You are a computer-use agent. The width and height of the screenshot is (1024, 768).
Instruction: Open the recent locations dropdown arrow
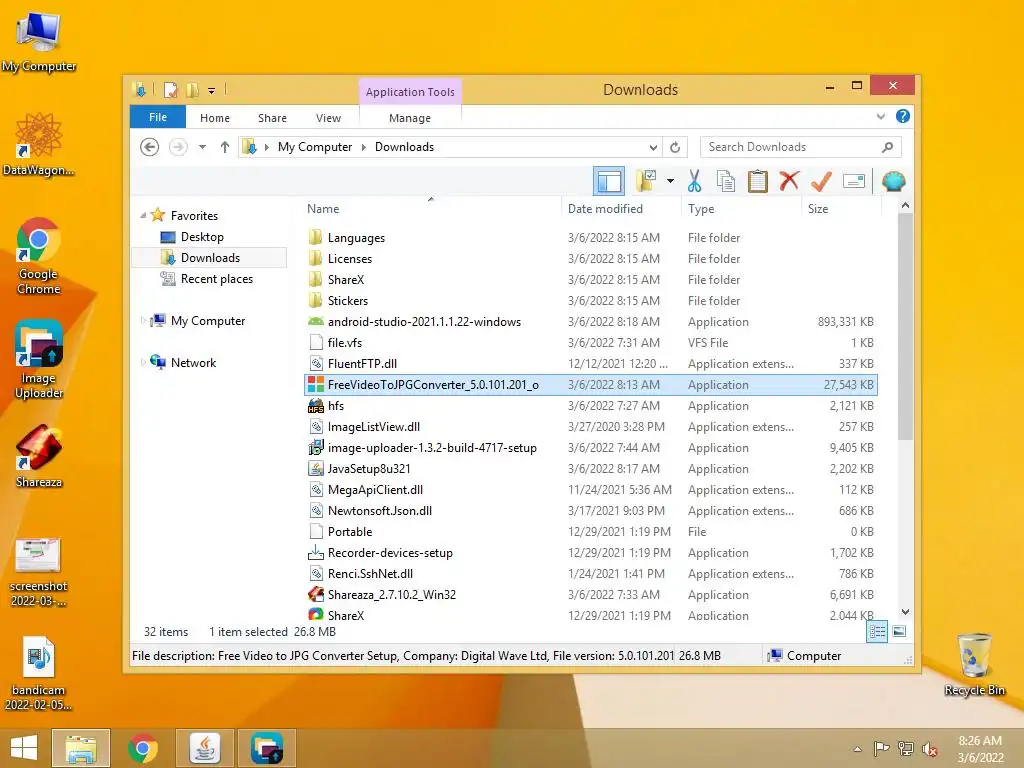[202, 147]
